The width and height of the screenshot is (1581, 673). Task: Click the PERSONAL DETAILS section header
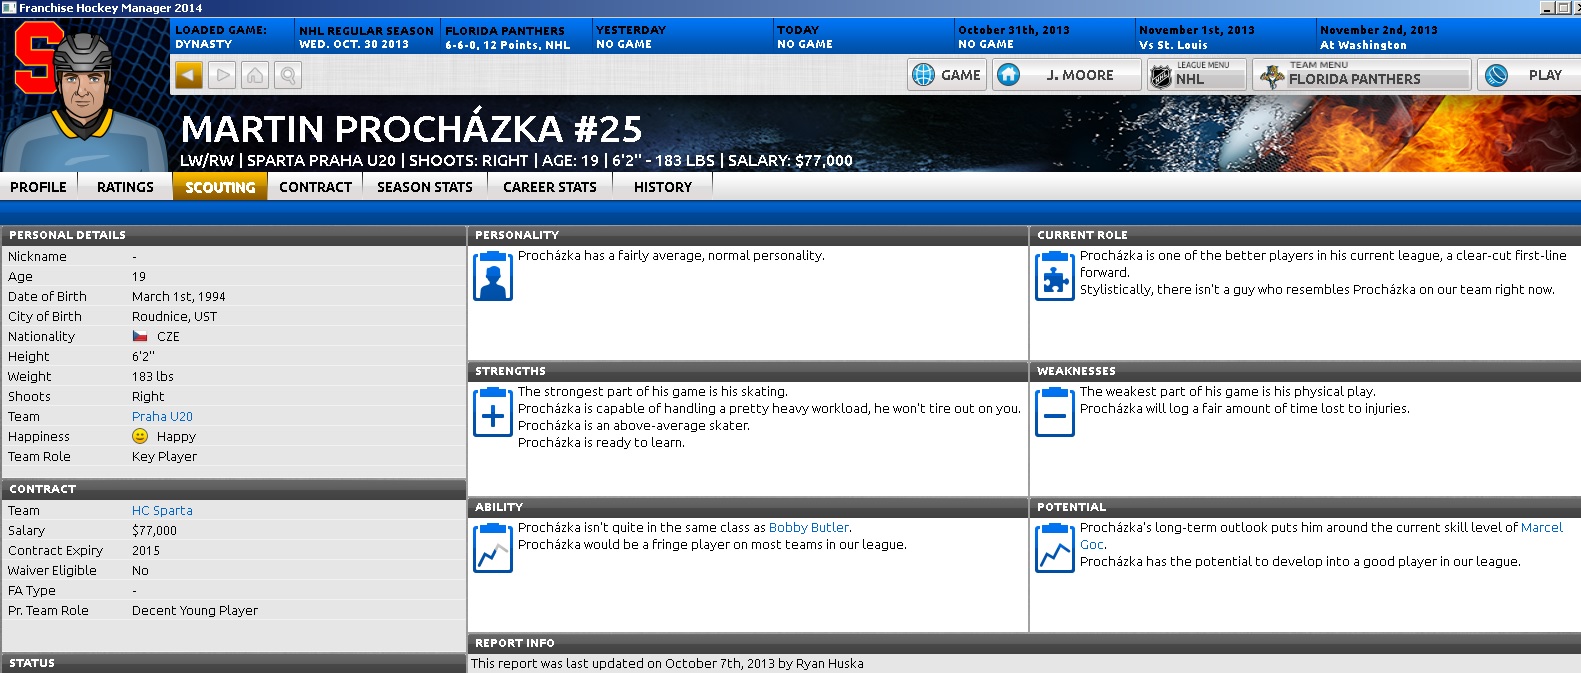pos(233,235)
